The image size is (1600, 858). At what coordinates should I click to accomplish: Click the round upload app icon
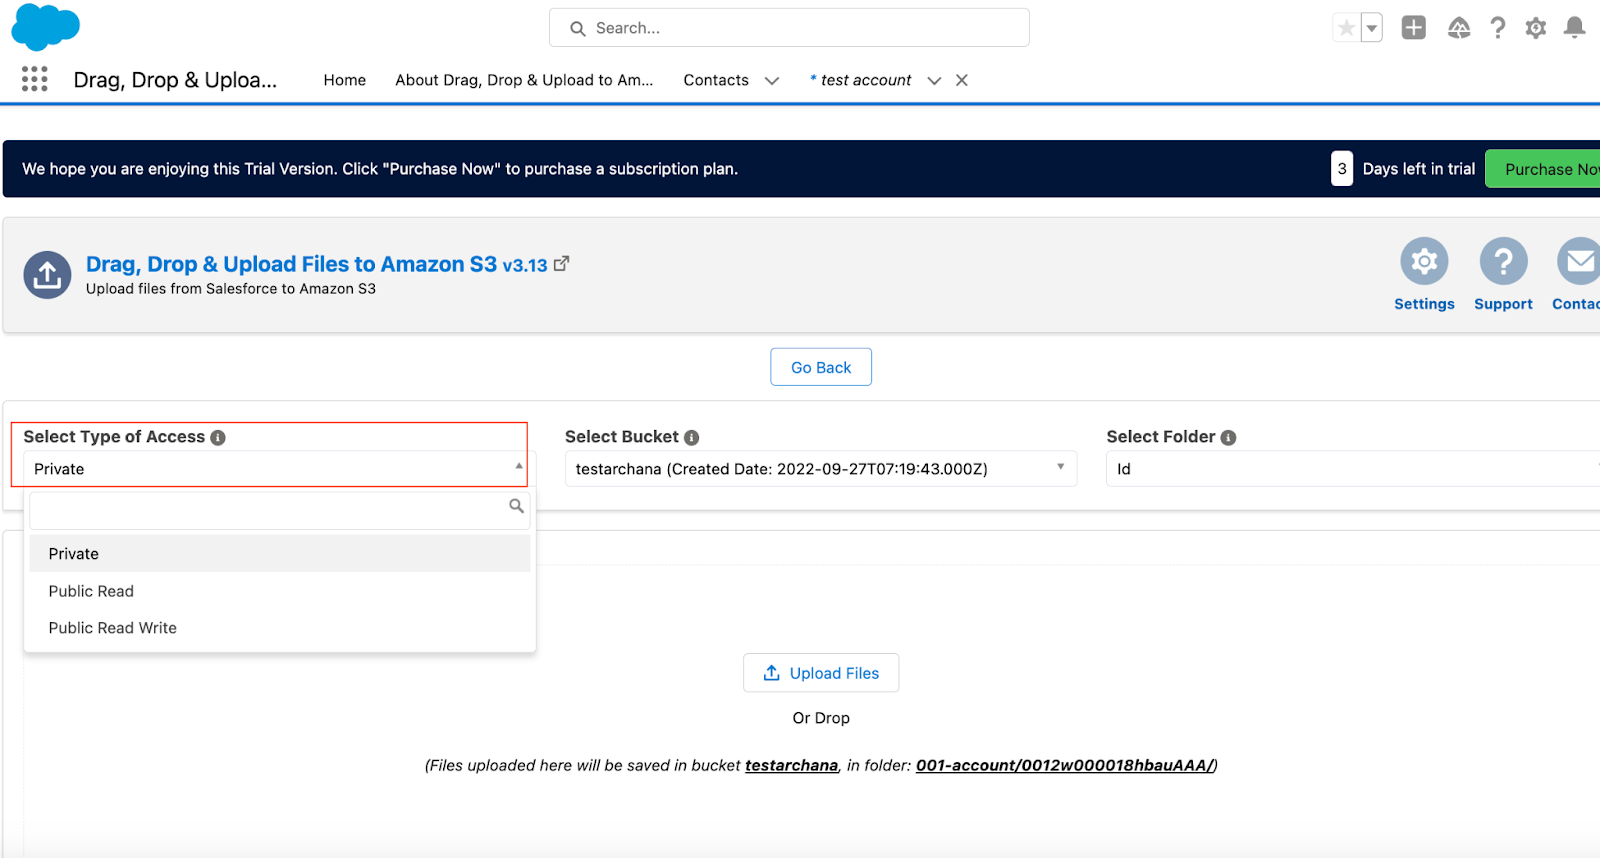pyautogui.click(x=47, y=275)
